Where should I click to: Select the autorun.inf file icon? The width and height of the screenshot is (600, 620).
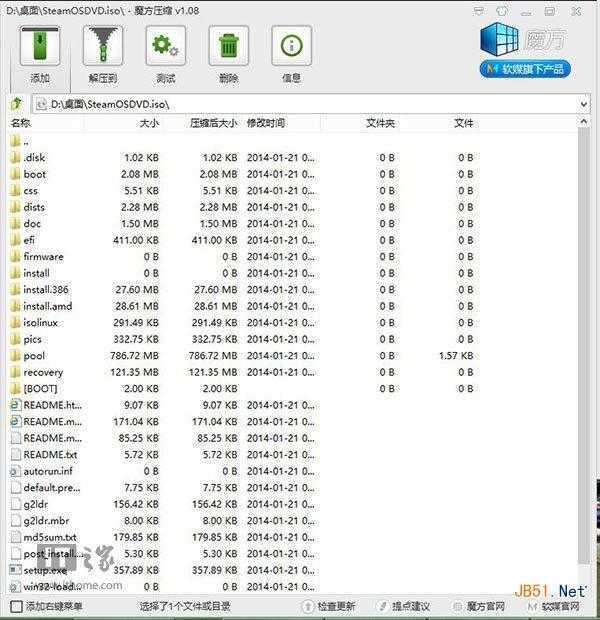click(x=15, y=471)
